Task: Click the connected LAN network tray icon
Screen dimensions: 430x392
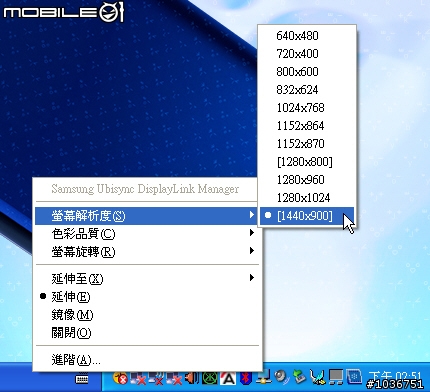Action: 264,377
